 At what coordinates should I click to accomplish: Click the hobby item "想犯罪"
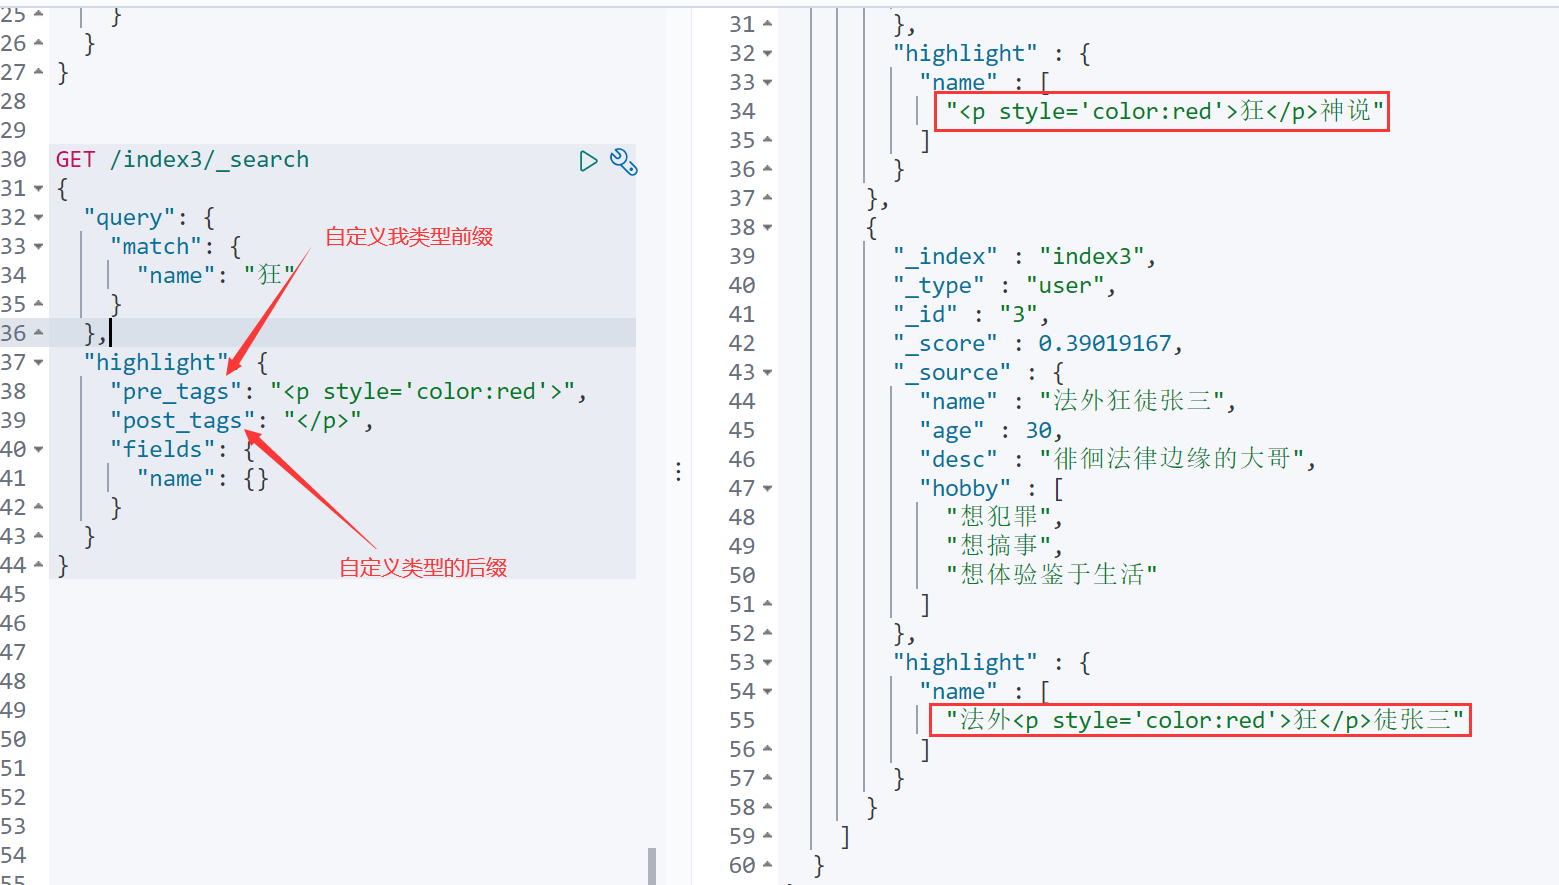pyautogui.click(x=998, y=517)
